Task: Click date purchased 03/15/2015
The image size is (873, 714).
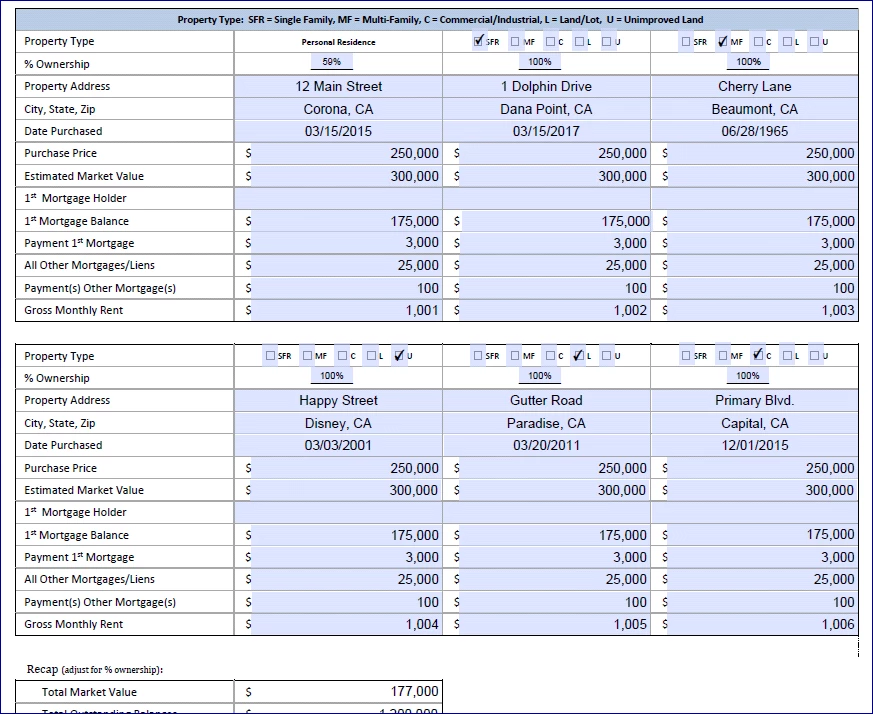Action: click(x=339, y=131)
